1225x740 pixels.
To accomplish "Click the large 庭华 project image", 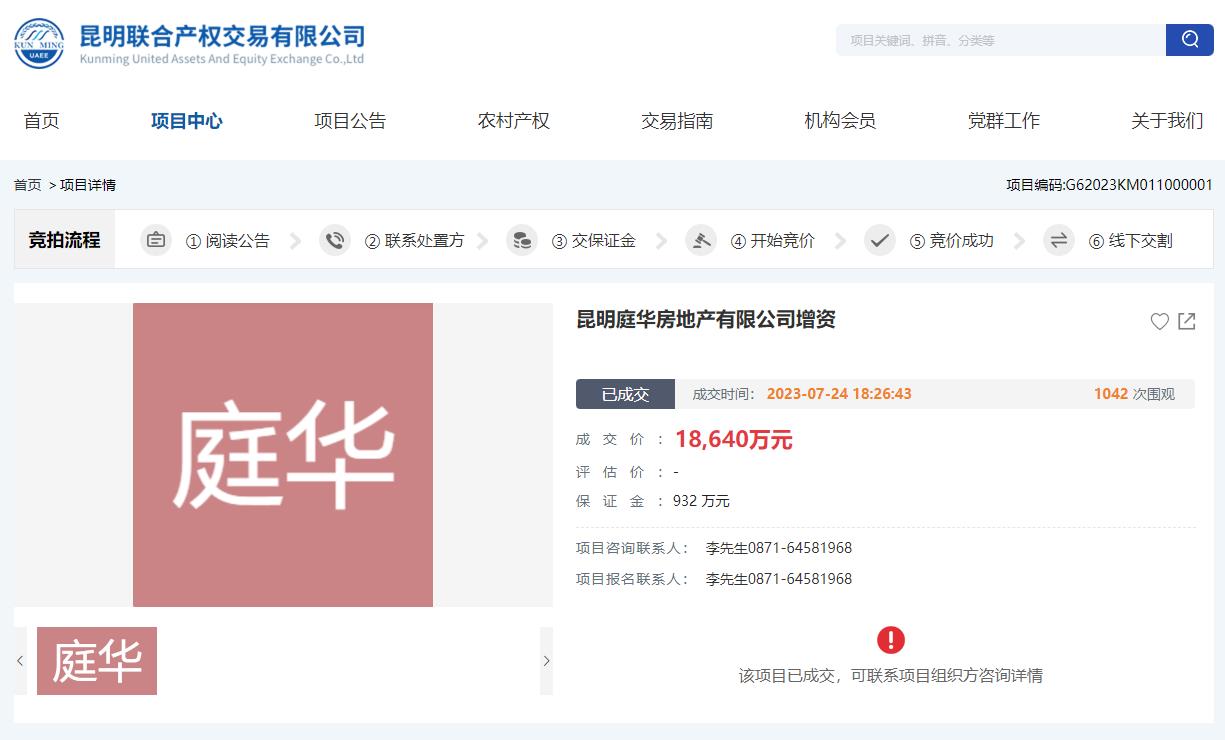I will pos(283,455).
